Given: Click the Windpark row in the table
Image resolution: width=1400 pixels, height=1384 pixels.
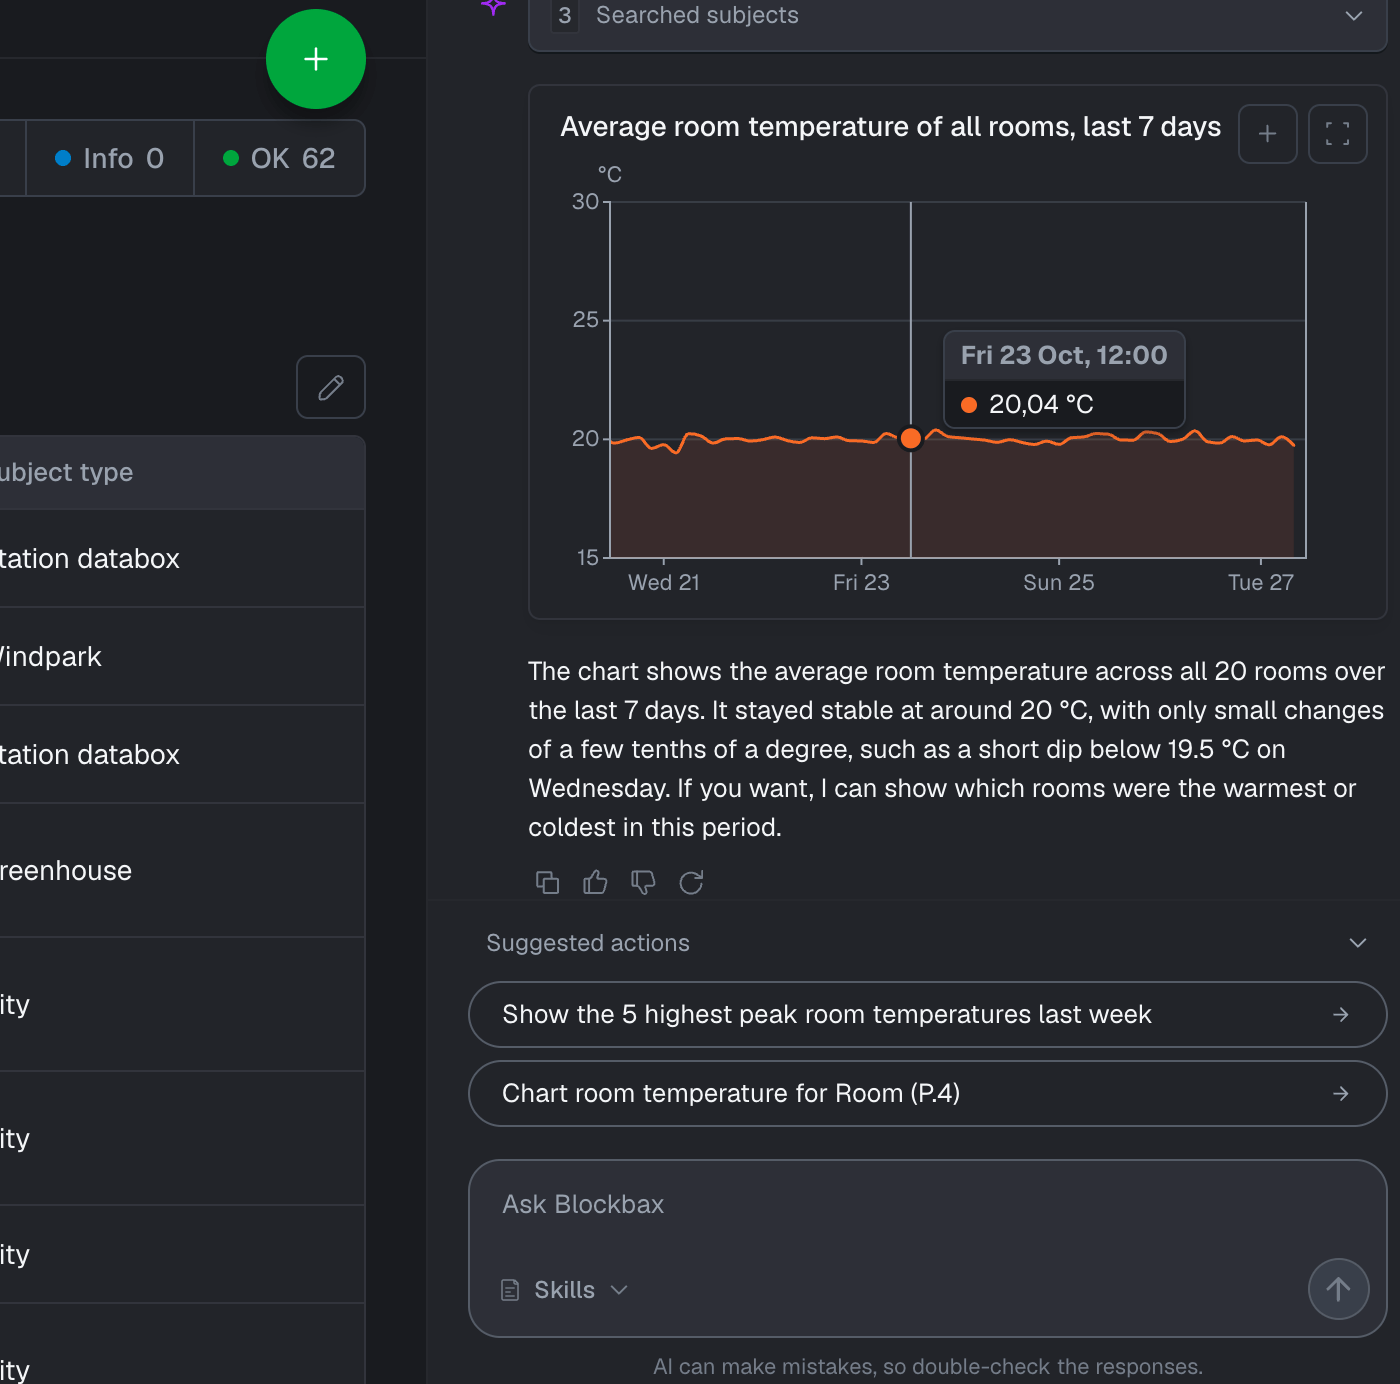Looking at the screenshot, I should click(182, 656).
